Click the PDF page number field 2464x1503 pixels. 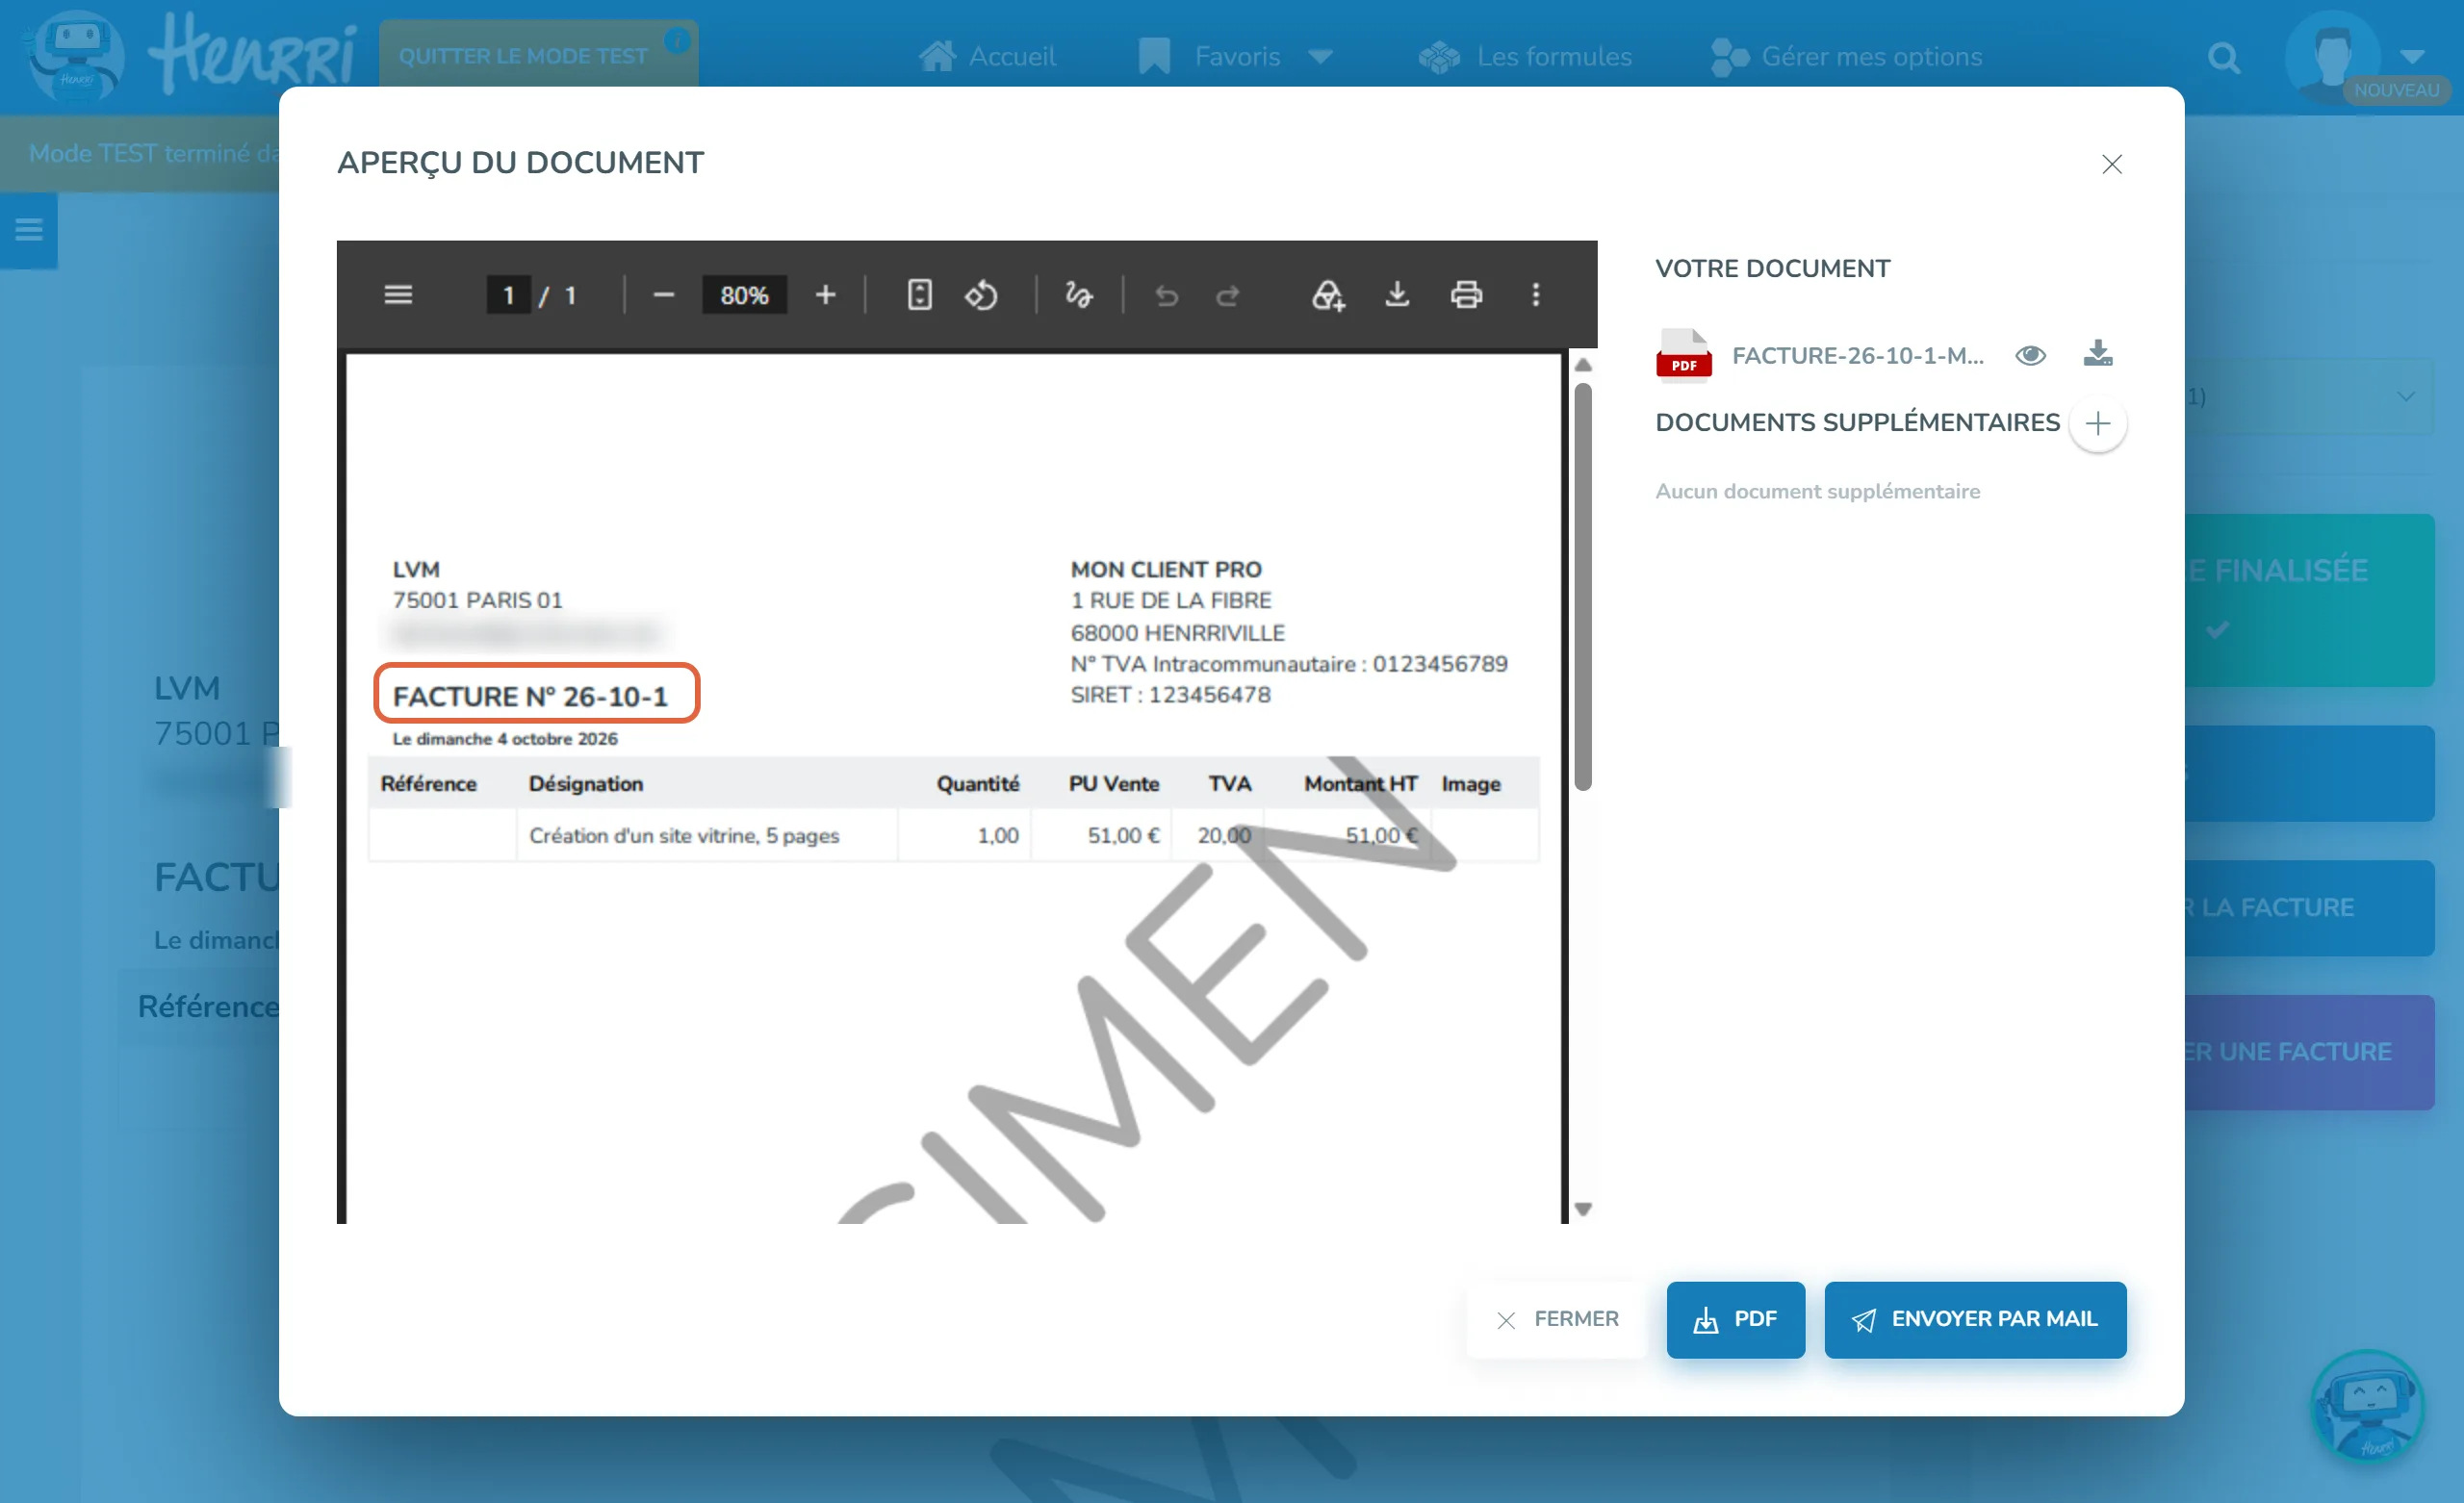click(508, 295)
